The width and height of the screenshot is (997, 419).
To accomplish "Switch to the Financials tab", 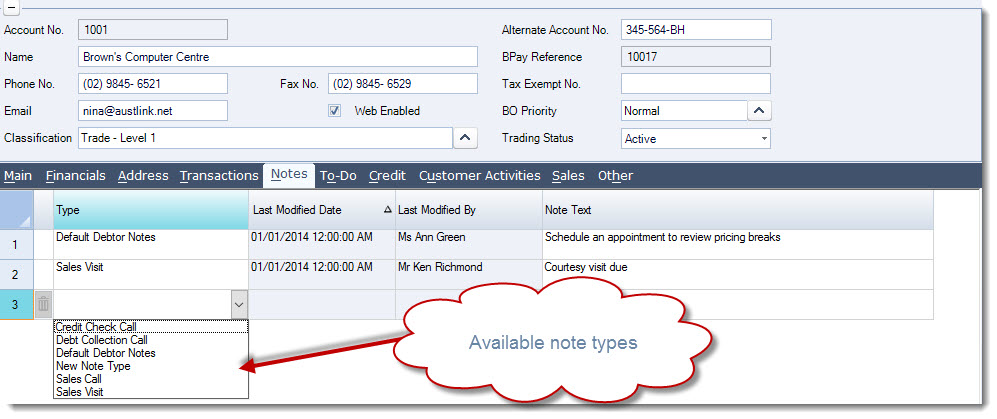I will (76, 175).
